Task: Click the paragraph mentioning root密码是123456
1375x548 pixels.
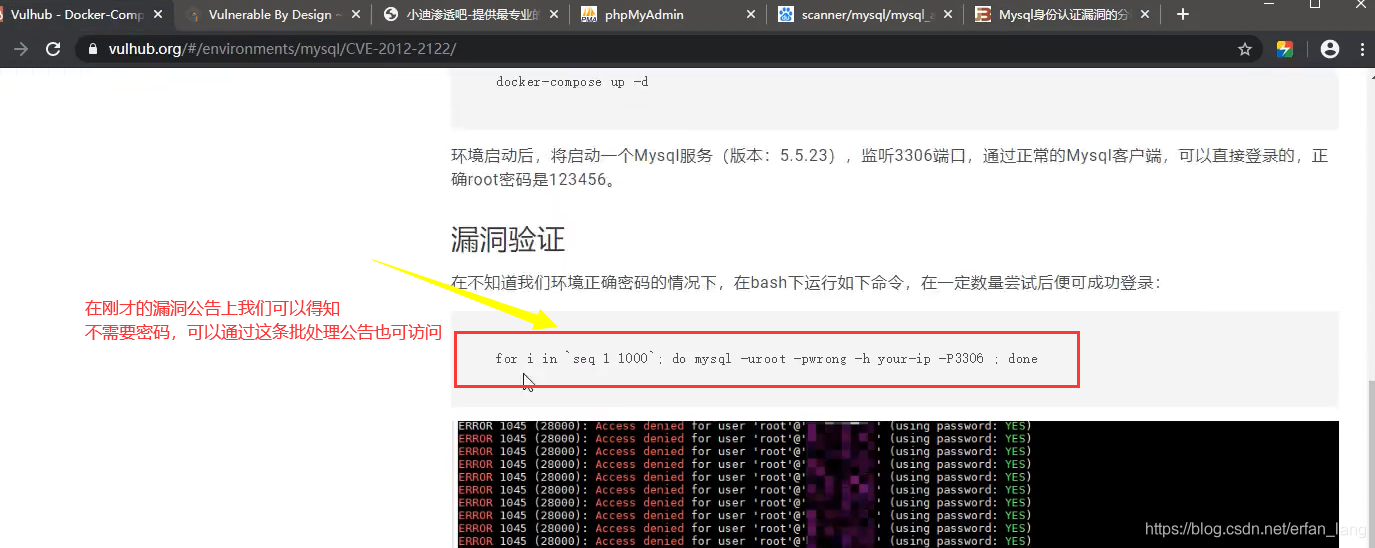Action: (889, 168)
